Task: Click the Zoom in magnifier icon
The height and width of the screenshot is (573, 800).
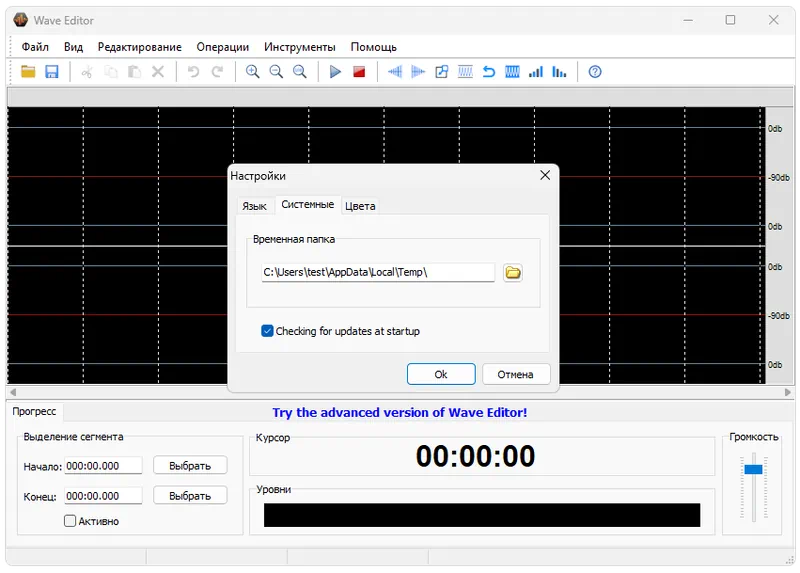Action: pos(253,72)
